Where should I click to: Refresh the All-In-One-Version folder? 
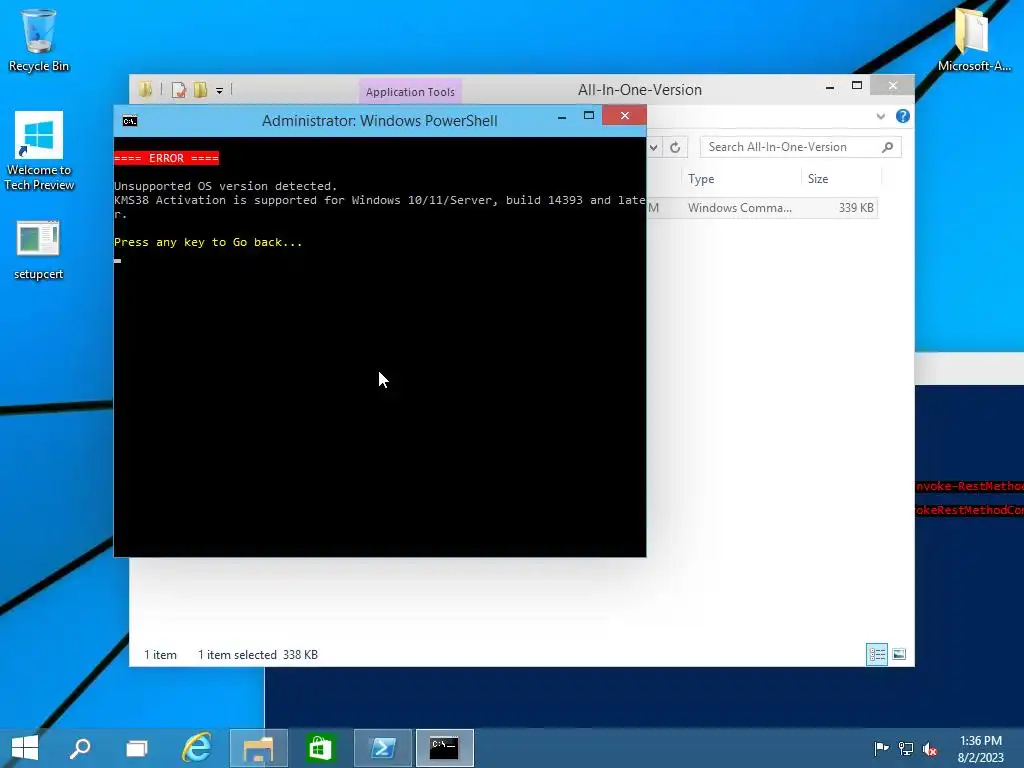675,147
